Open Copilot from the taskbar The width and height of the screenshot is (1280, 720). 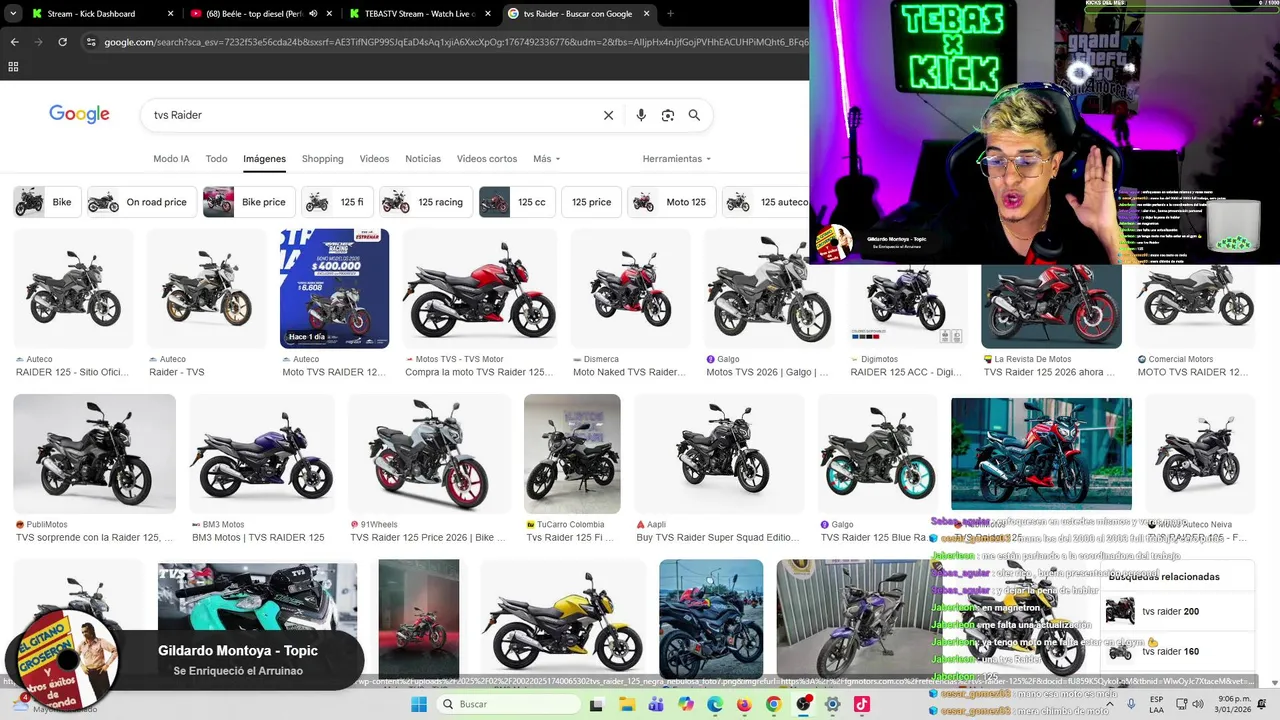(x=685, y=704)
